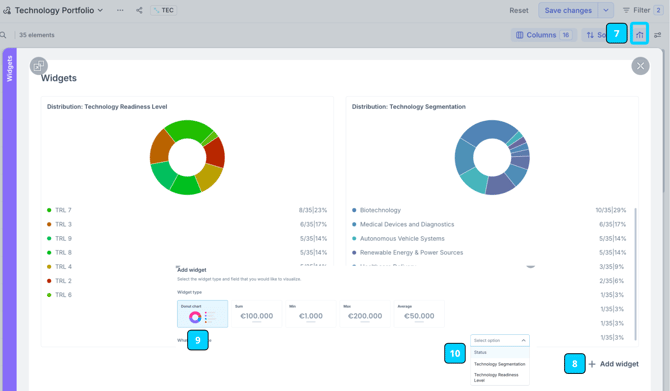670x391 pixels.
Task: Open the Save changes arrow dropdown
Action: coord(605,10)
